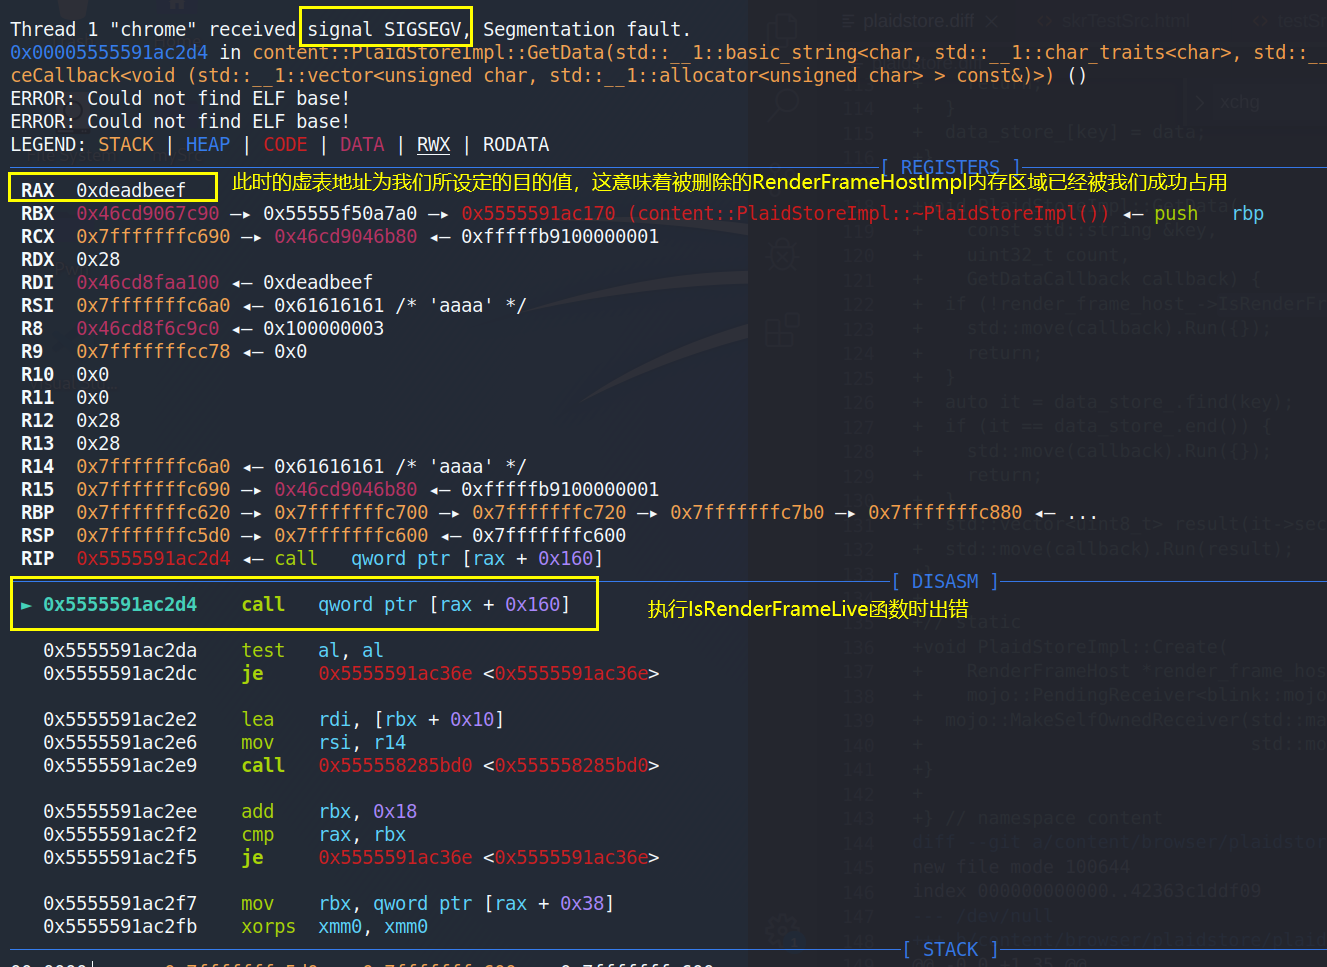
Task: Click the DISASM section header
Action: (x=944, y=581)
